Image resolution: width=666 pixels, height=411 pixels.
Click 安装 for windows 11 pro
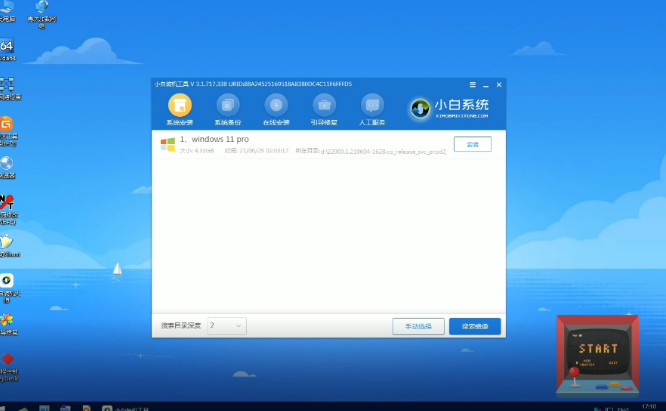(473, 144)
